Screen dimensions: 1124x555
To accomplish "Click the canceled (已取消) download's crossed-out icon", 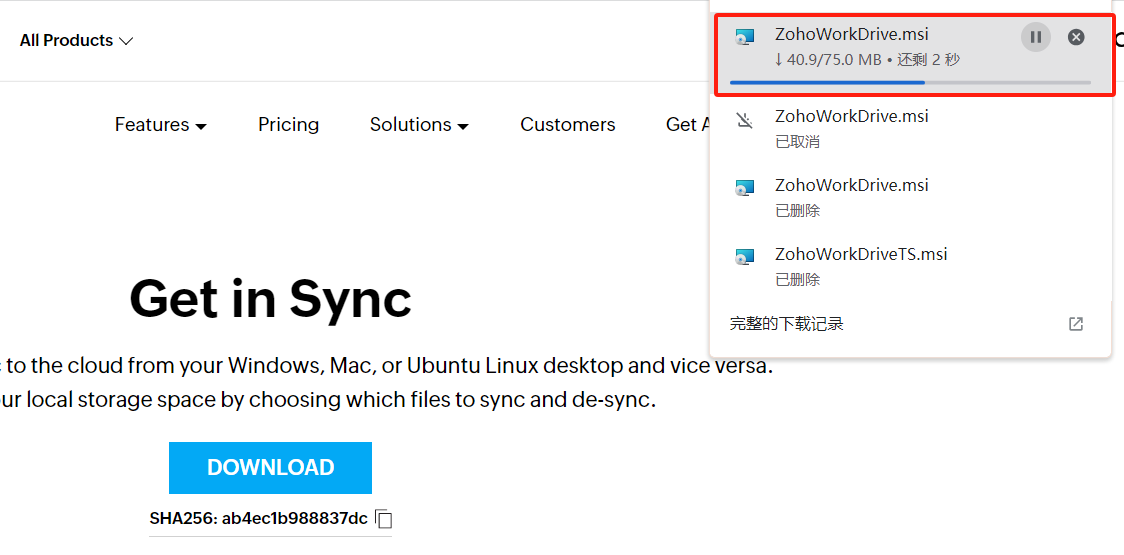I will [744, 121].
